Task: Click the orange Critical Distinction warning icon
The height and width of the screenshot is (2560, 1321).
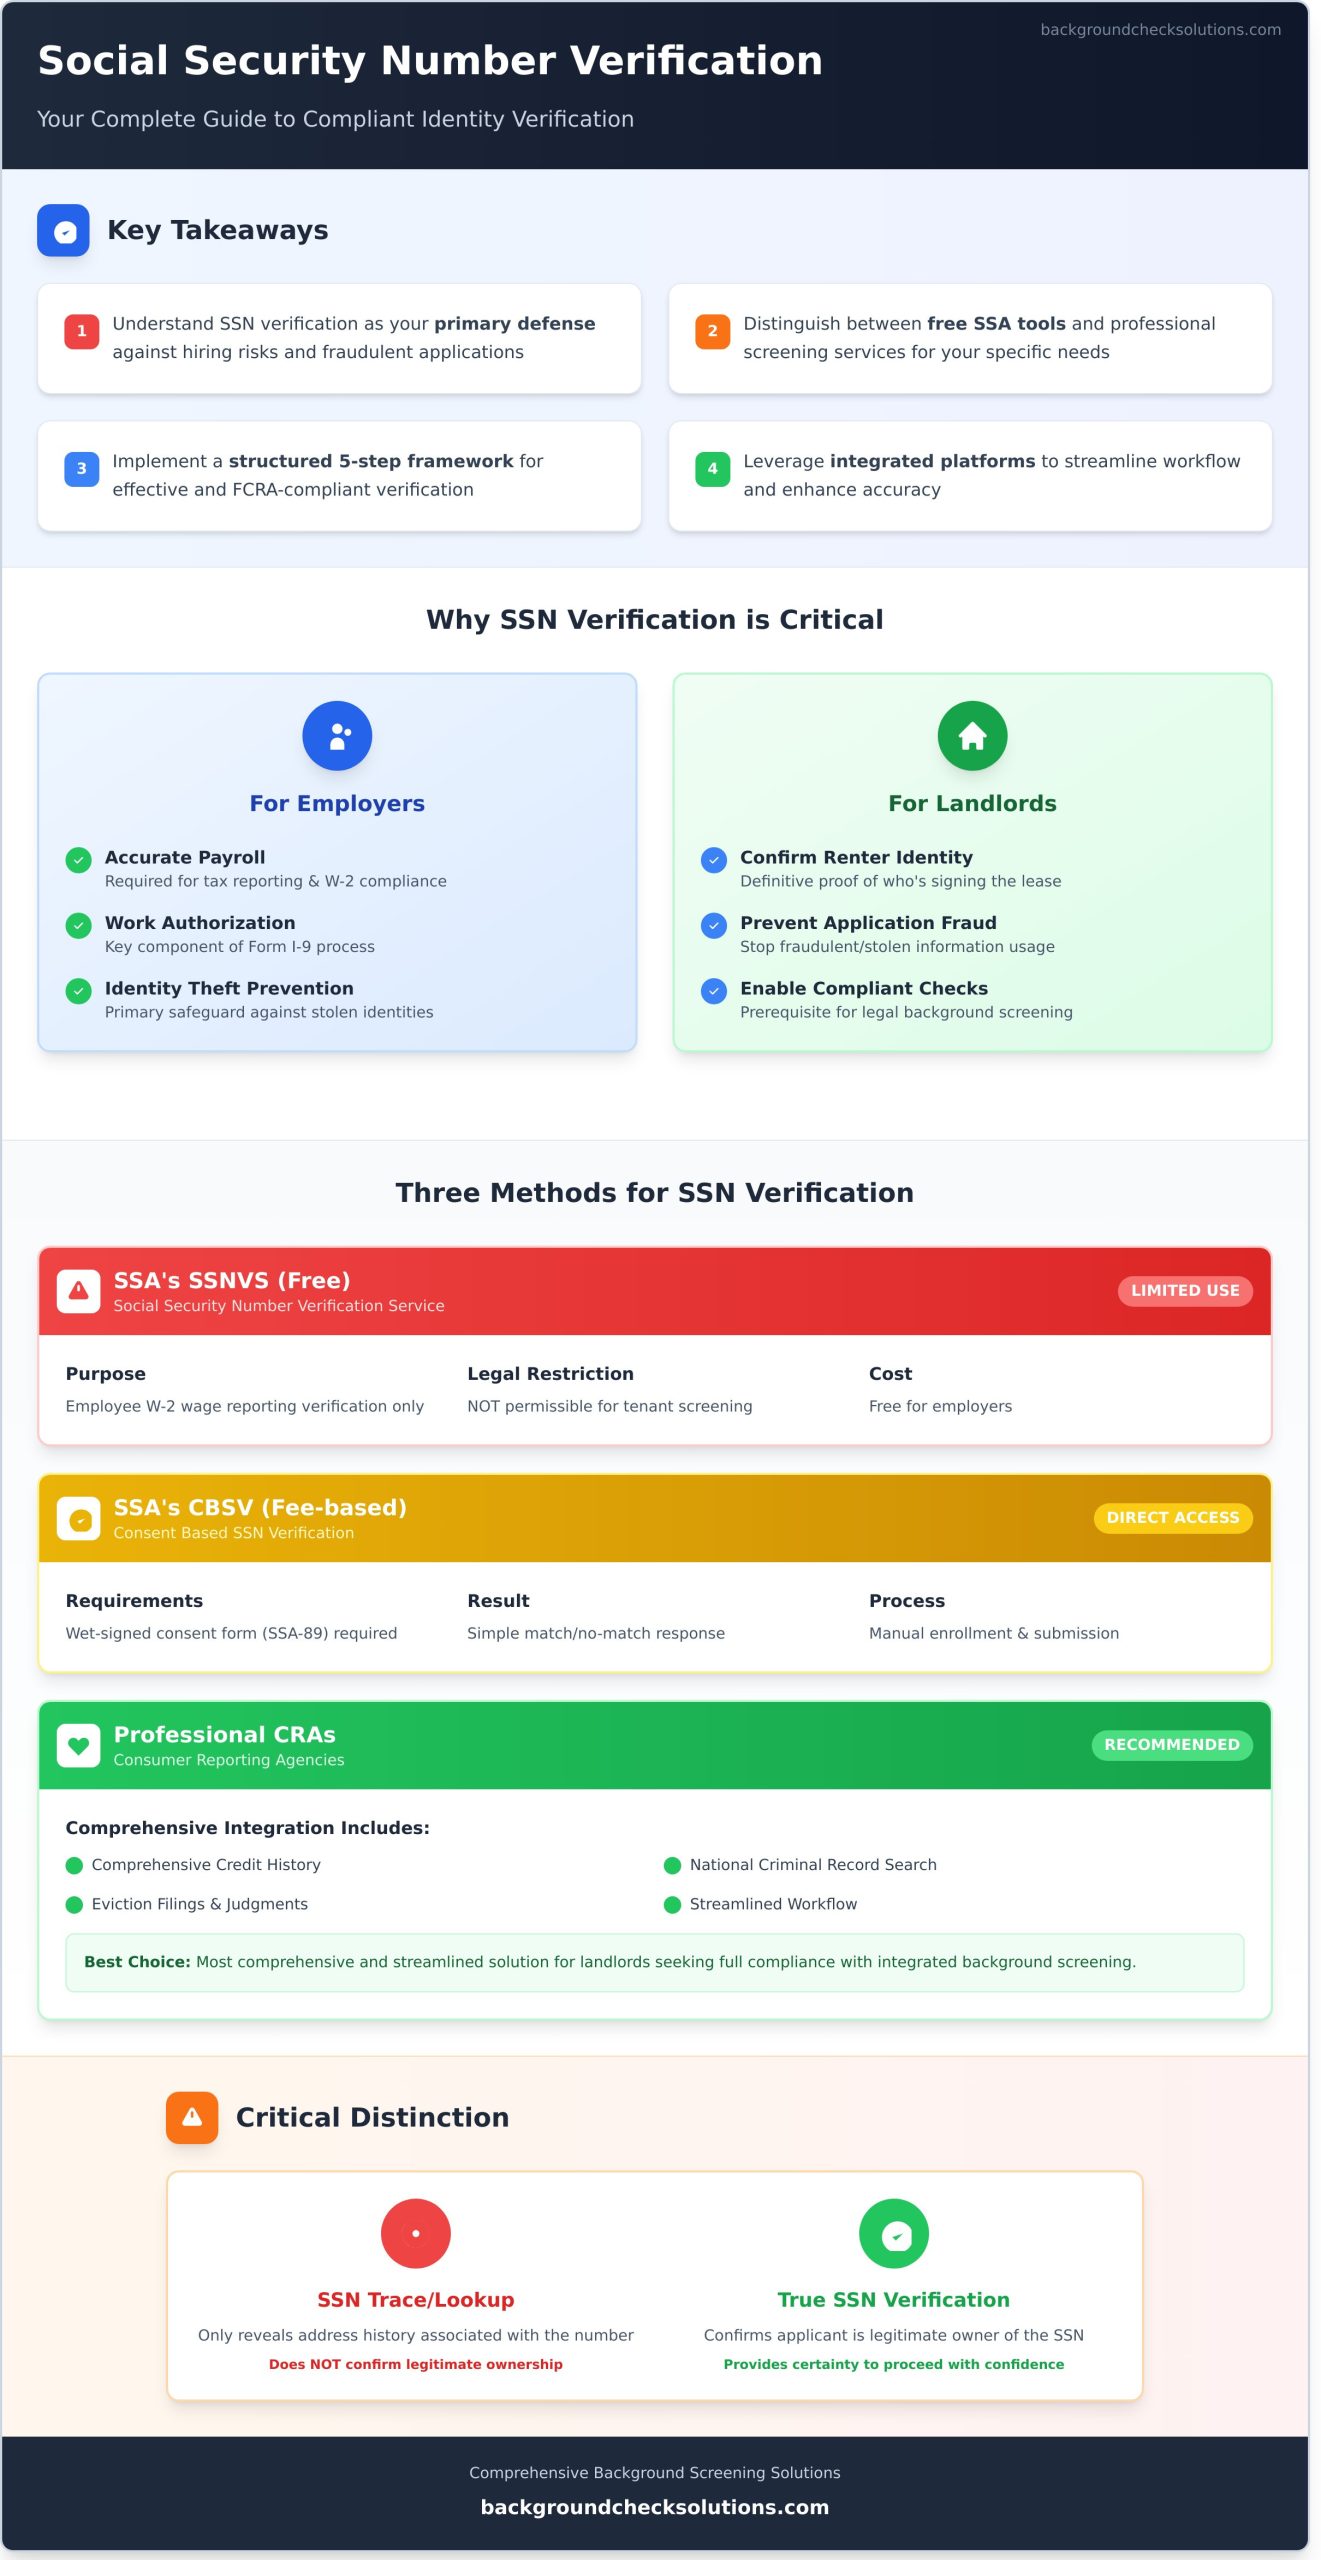Action: 192,2118
